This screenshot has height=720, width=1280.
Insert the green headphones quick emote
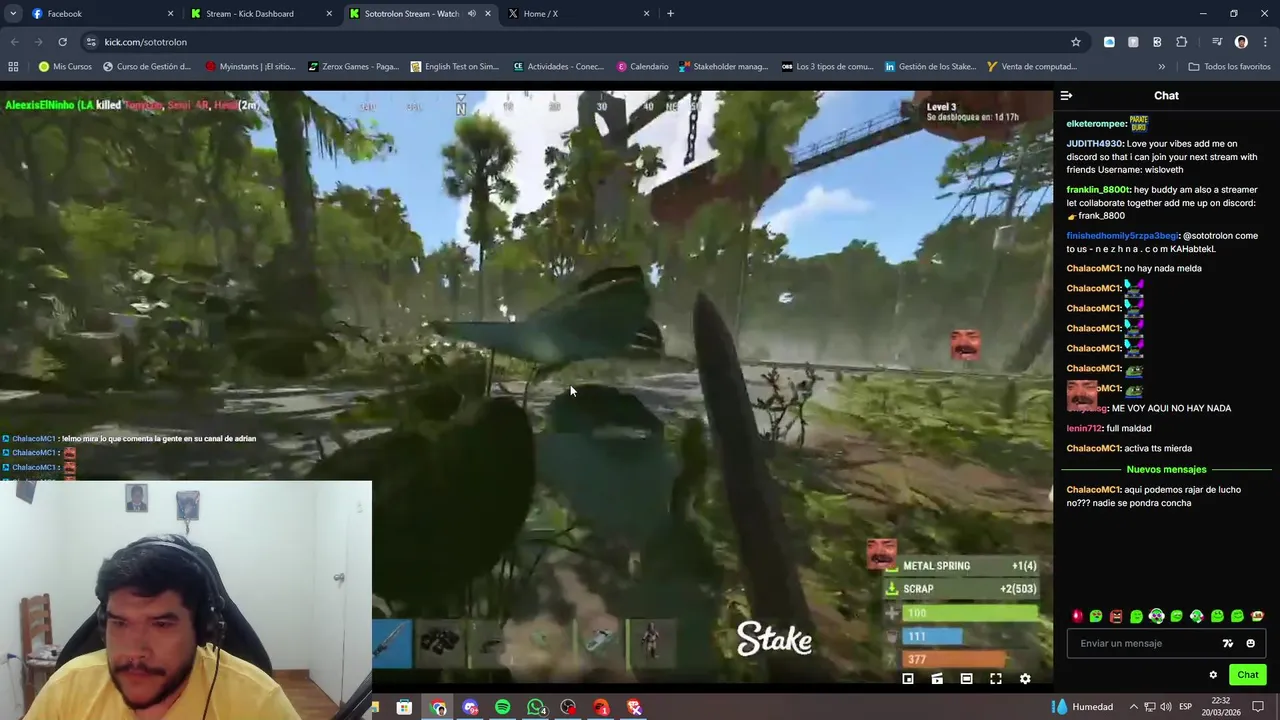tap(1156, 616)
